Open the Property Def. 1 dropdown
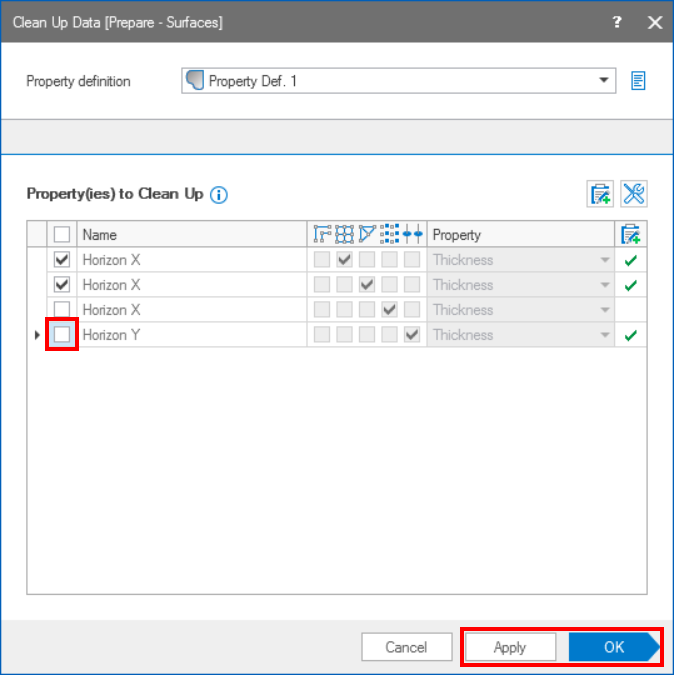The height and width of the screenshot is (675, 674). (x=603, y=81)
